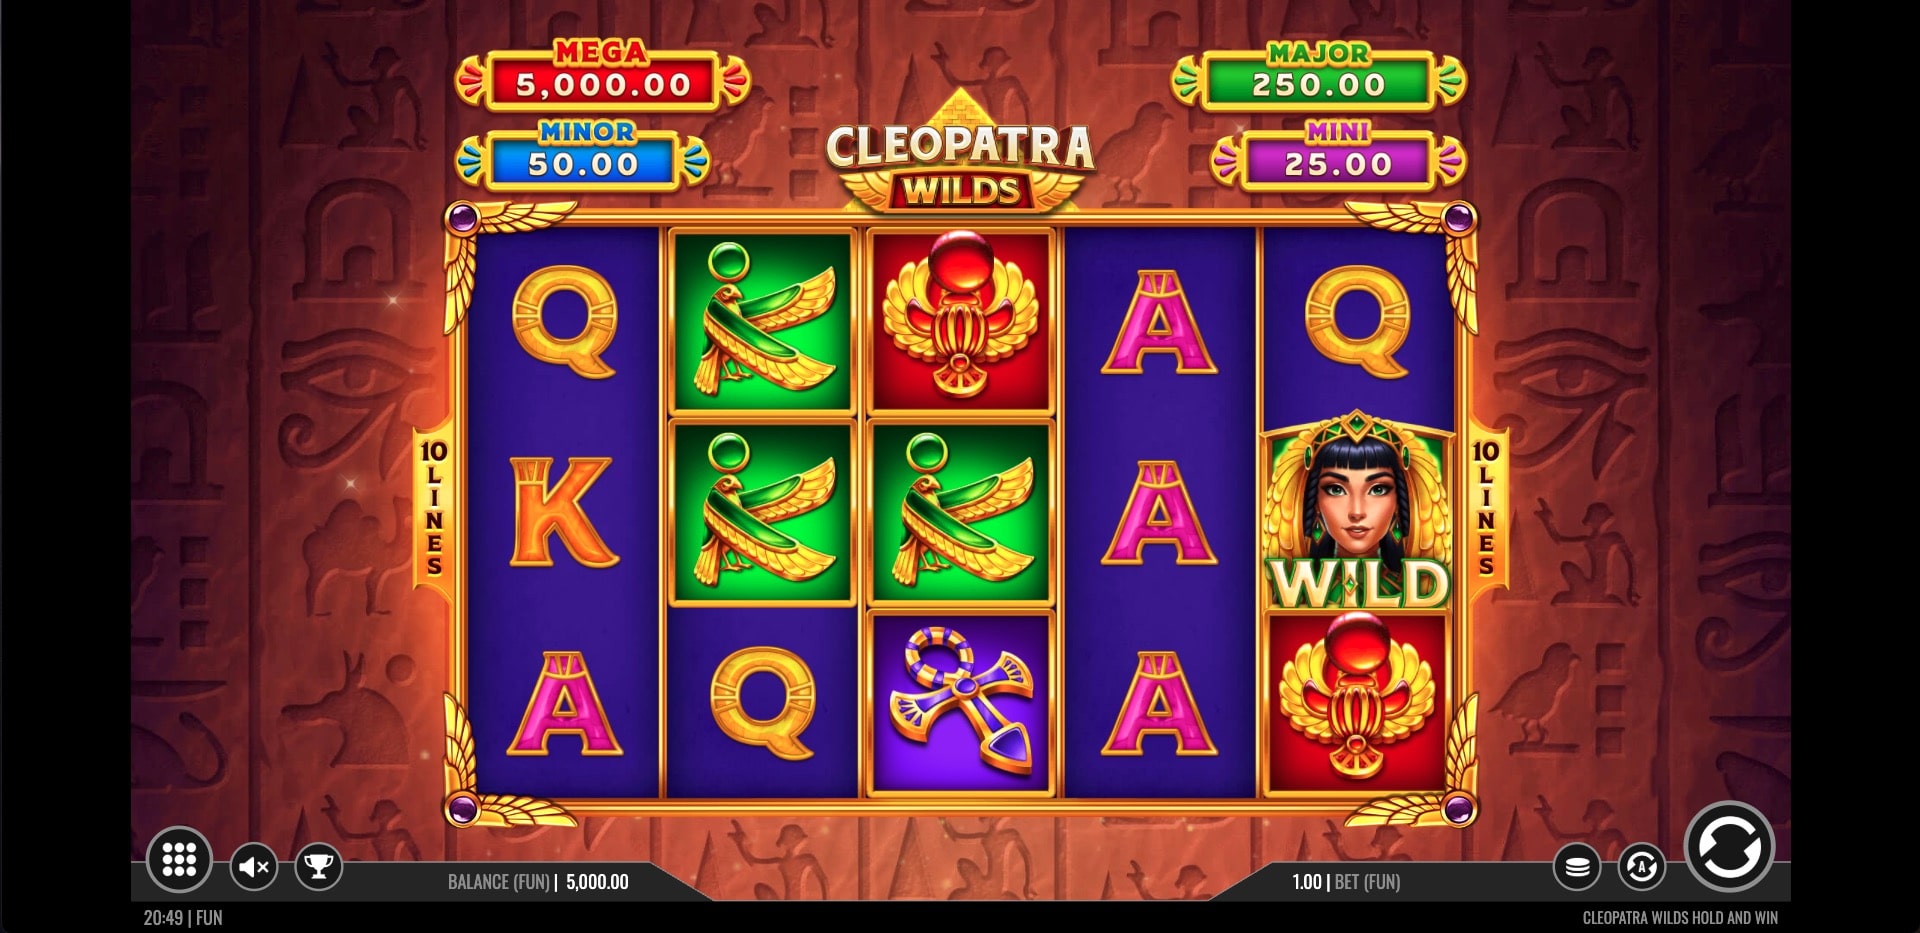Viewport: 1920px width, 933px height.
Task: Click the right 10 LINES indicator
Action: tap(1486, 508)
